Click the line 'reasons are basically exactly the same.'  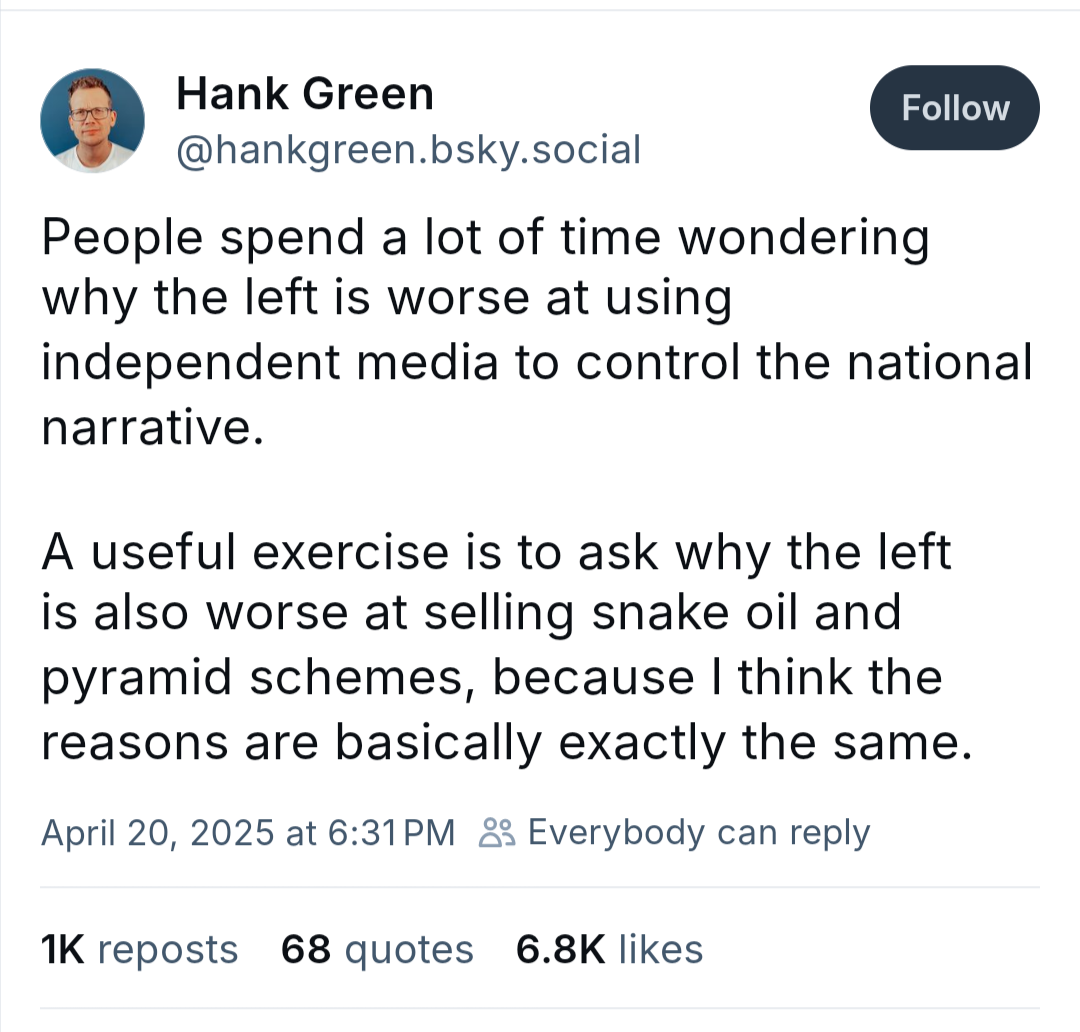point(506,743)
